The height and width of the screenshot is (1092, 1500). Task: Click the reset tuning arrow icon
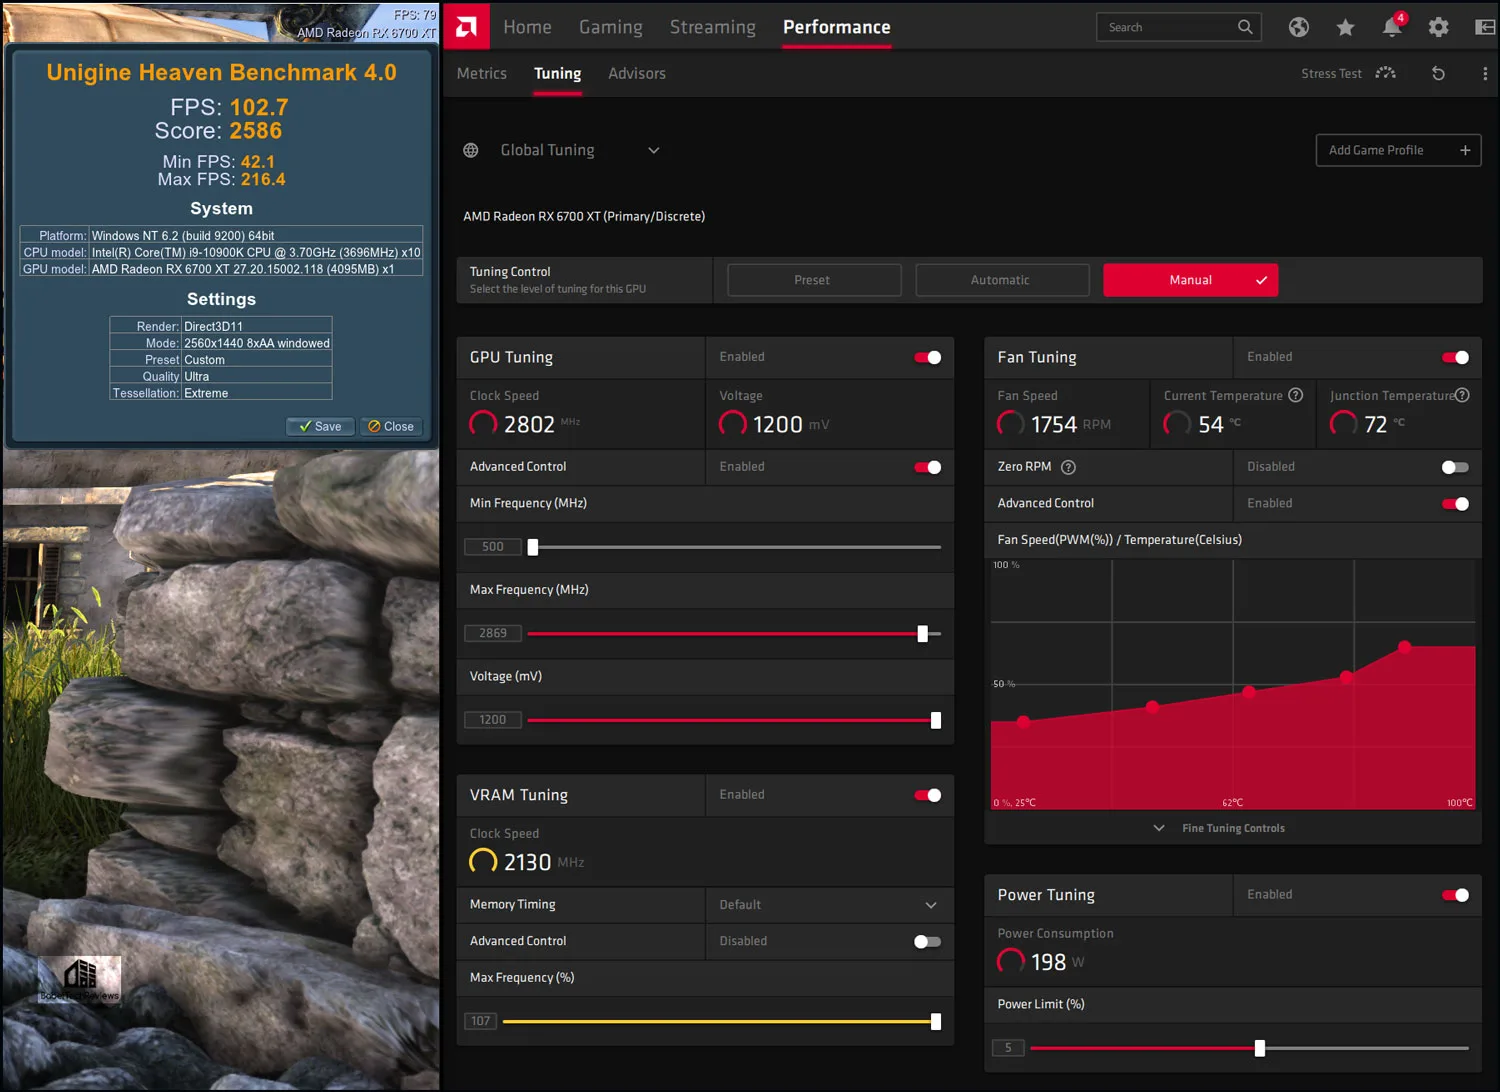(1438, 73)
